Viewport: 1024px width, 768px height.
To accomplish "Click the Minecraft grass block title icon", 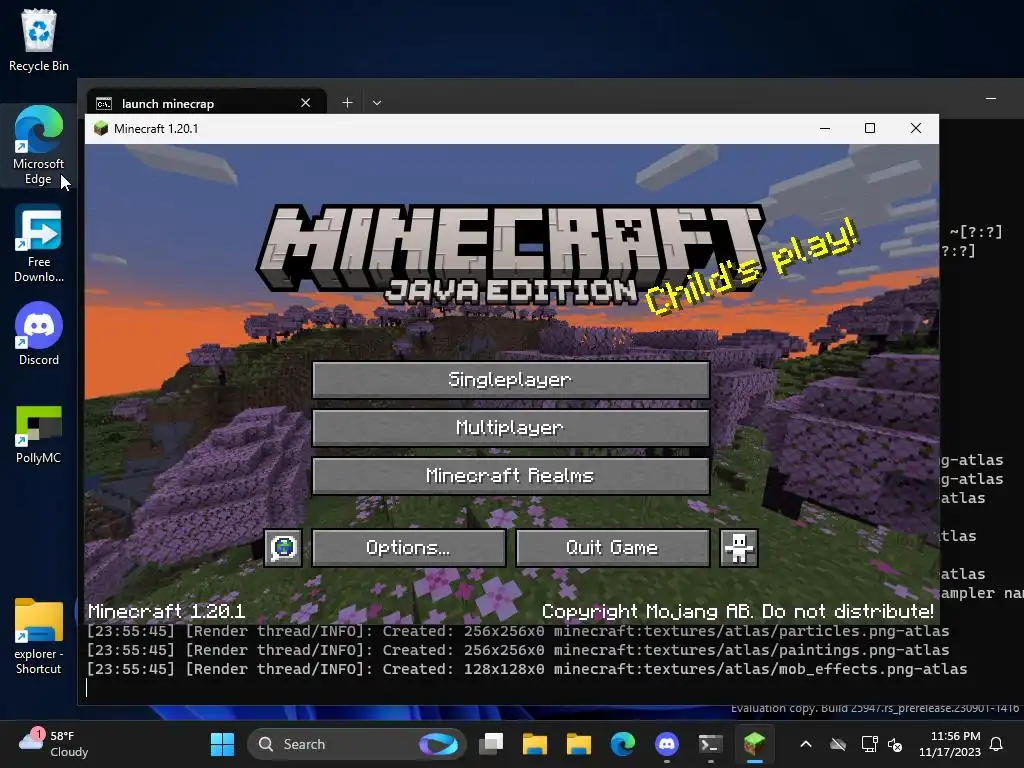I will [x=101, y=129].
